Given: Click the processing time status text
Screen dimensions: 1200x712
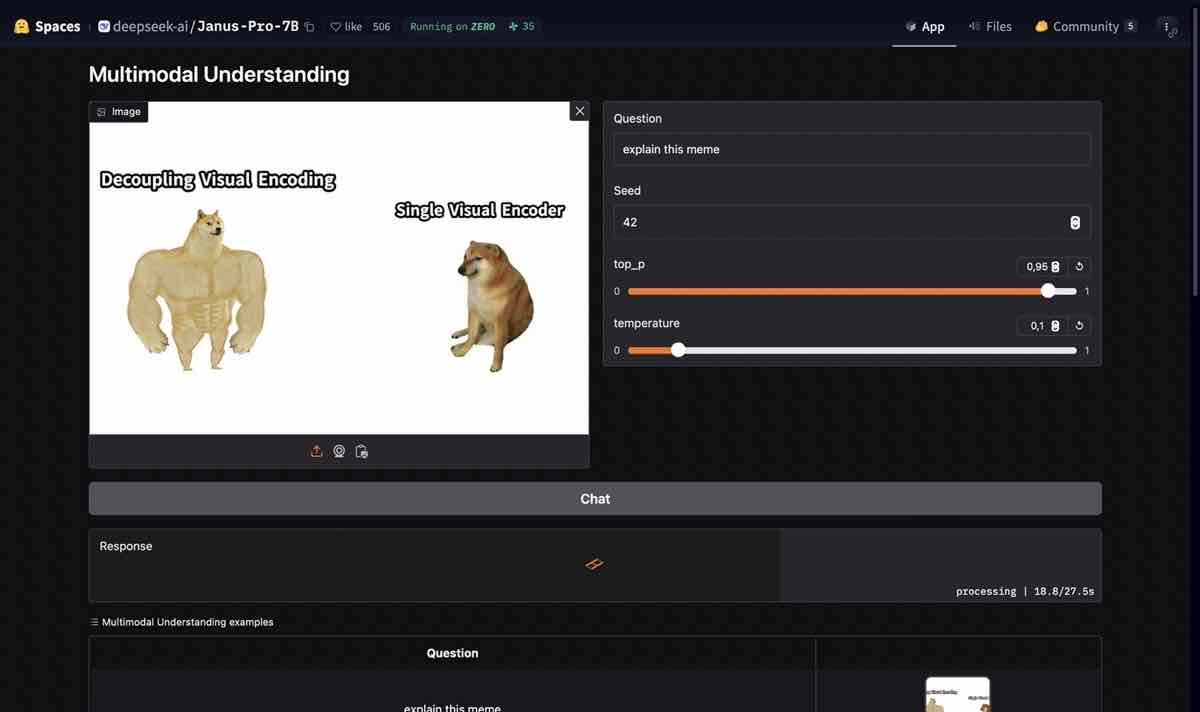Looking at the screenshot, I should click(1025, 591).
